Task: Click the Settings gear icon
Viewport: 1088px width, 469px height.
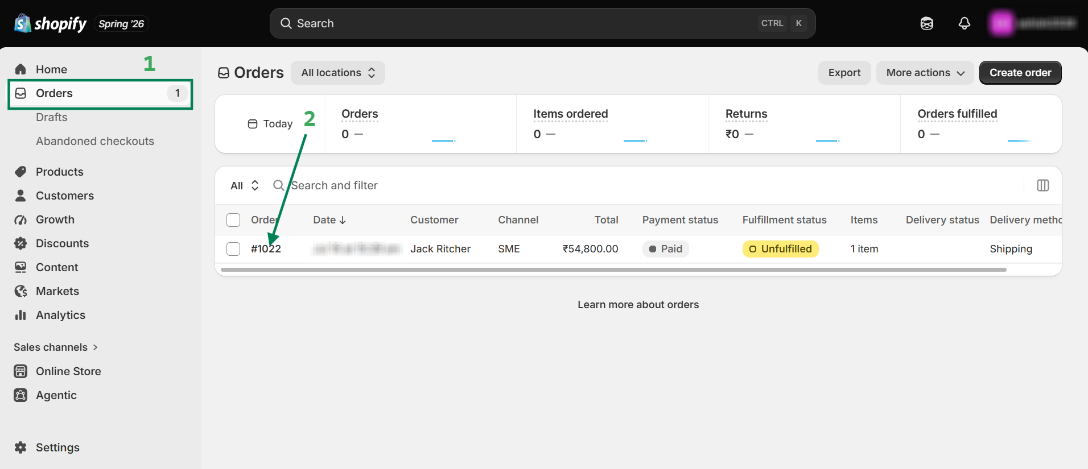Action: (x=21, y=447)
